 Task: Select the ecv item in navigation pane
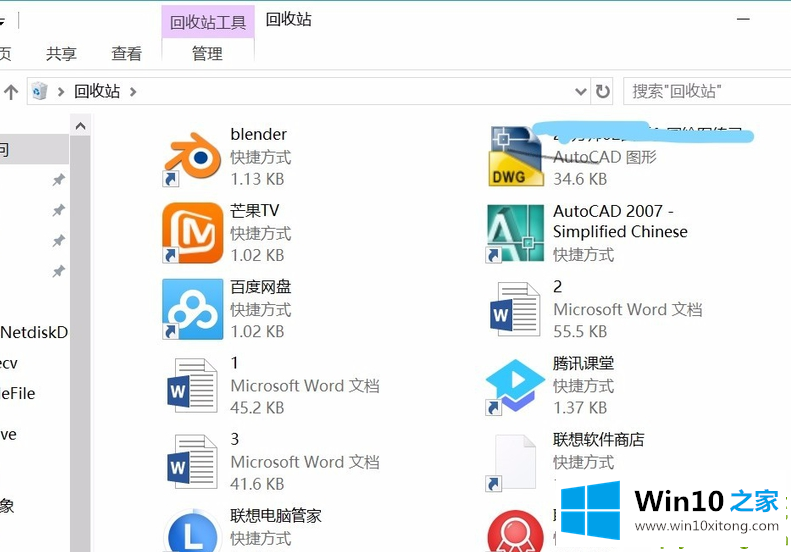point(9,363)
